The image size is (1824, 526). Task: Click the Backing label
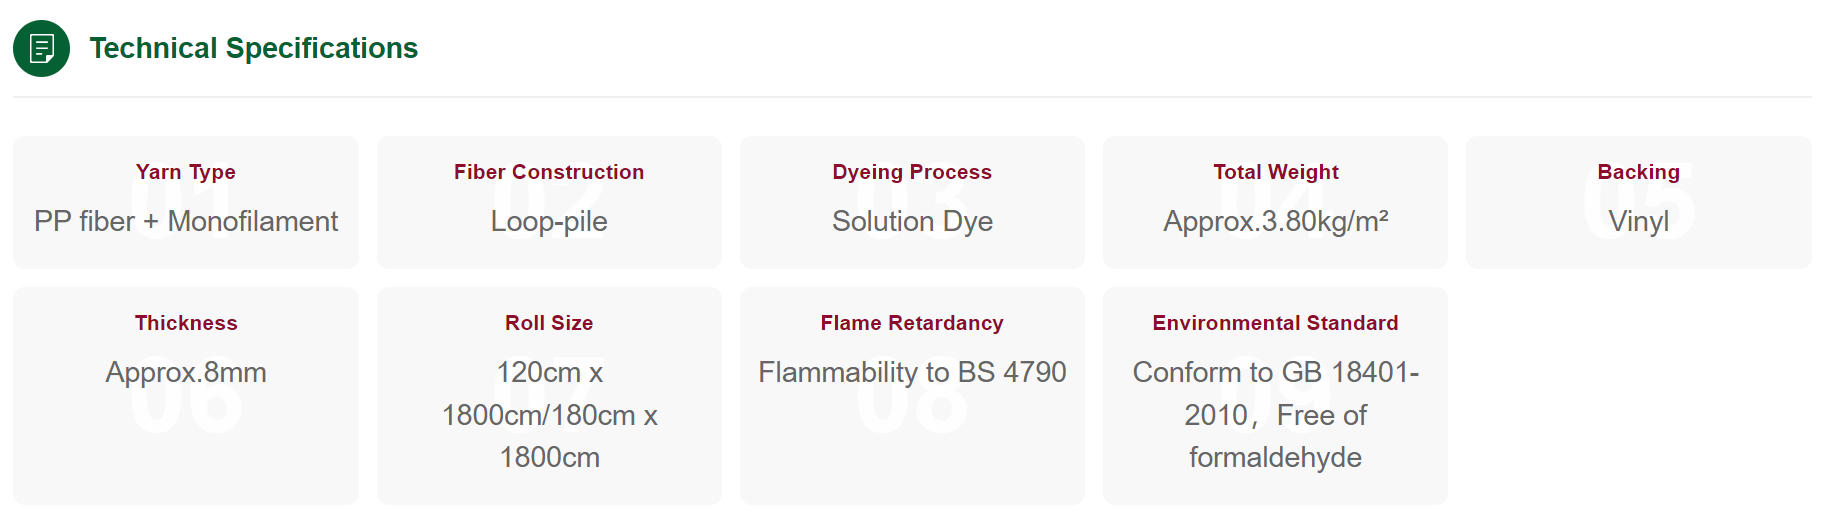coord(1639,172)
